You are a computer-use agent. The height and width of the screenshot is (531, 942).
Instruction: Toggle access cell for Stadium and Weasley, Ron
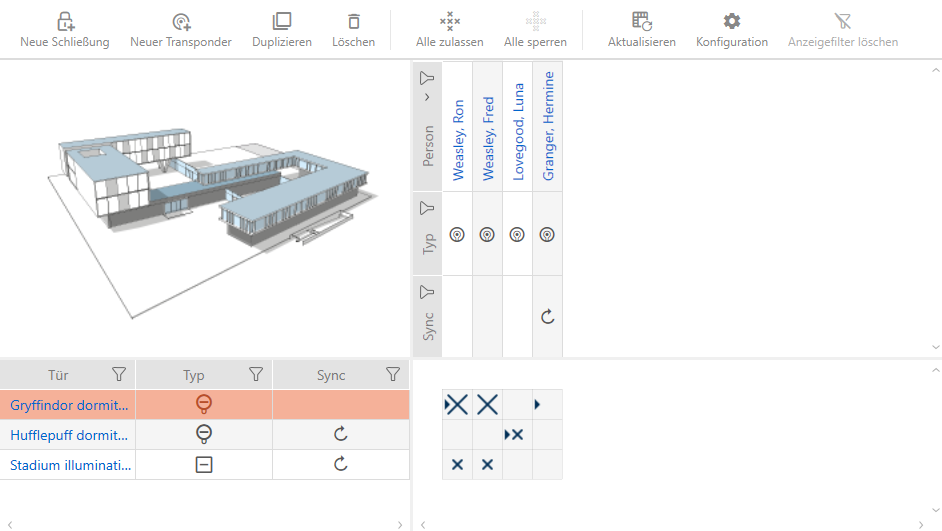(457, 465)
